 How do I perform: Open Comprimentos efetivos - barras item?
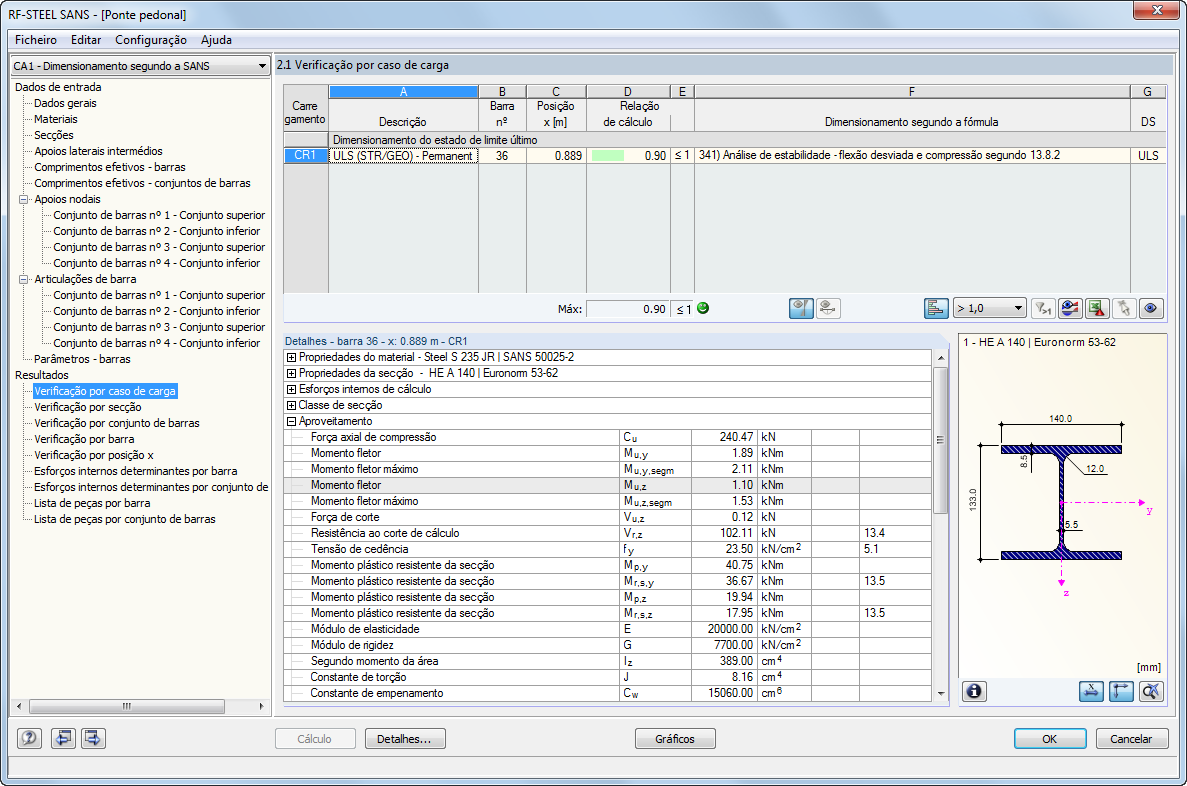110,167
